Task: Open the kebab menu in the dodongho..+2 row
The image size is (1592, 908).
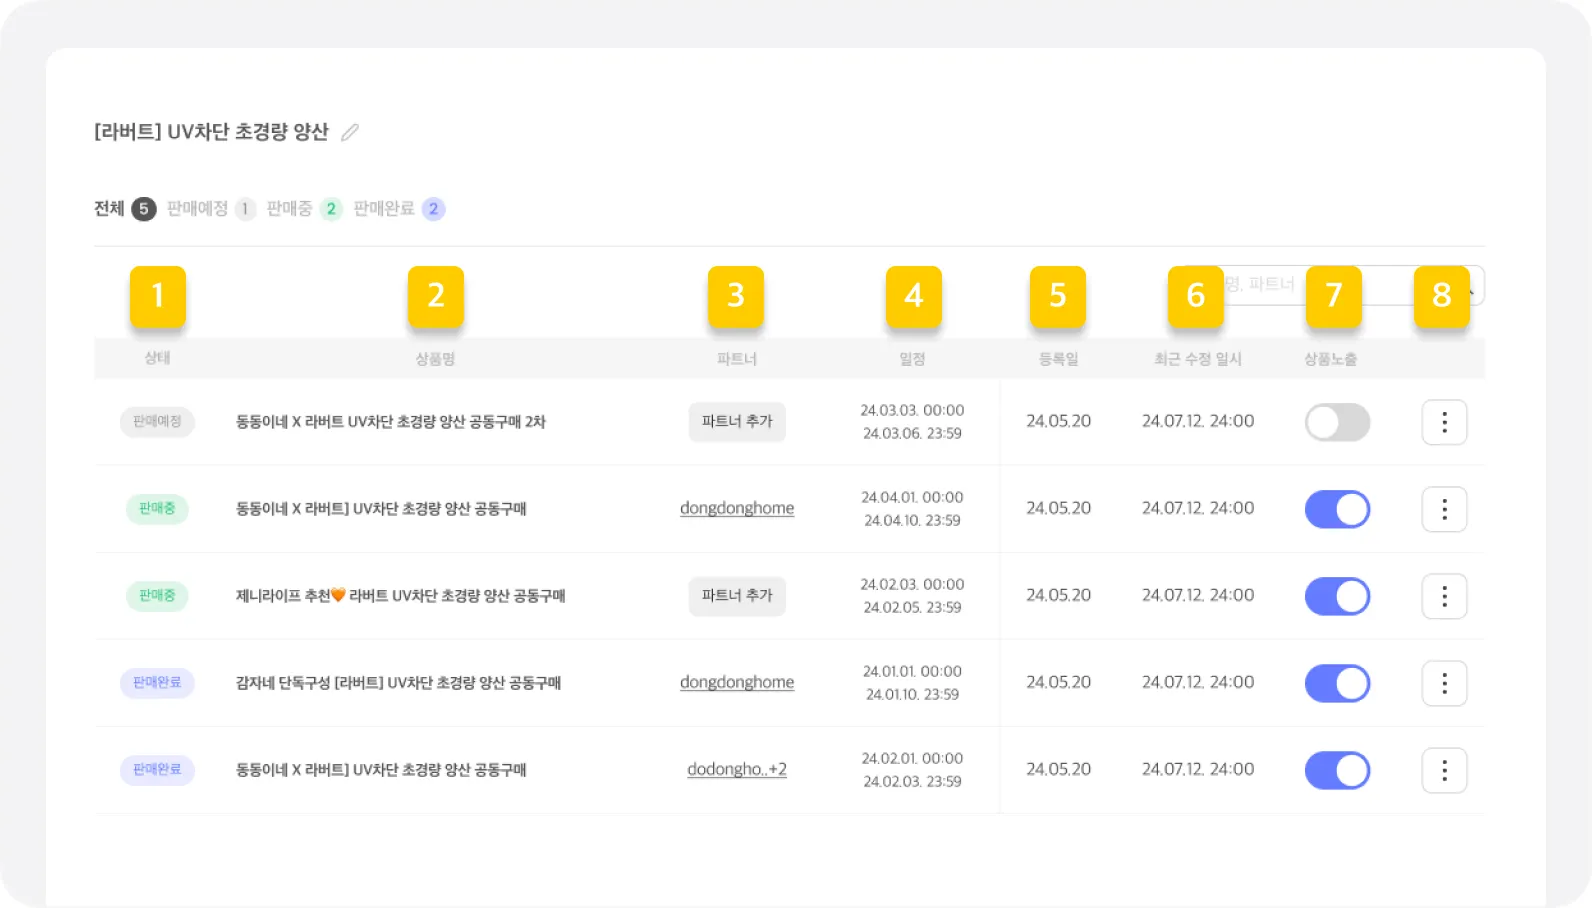Action: [x=1444, y=770]
